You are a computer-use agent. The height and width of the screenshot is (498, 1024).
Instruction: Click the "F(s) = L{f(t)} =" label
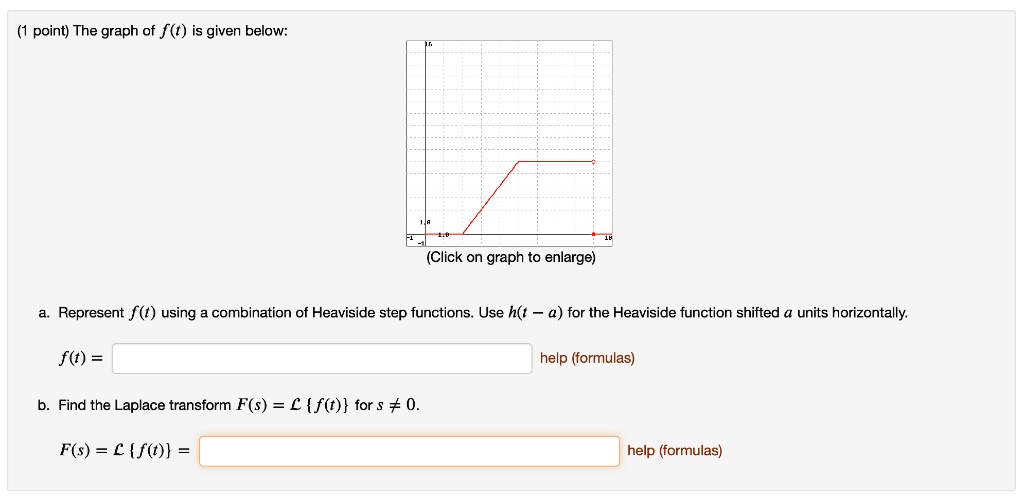[124, 451]
